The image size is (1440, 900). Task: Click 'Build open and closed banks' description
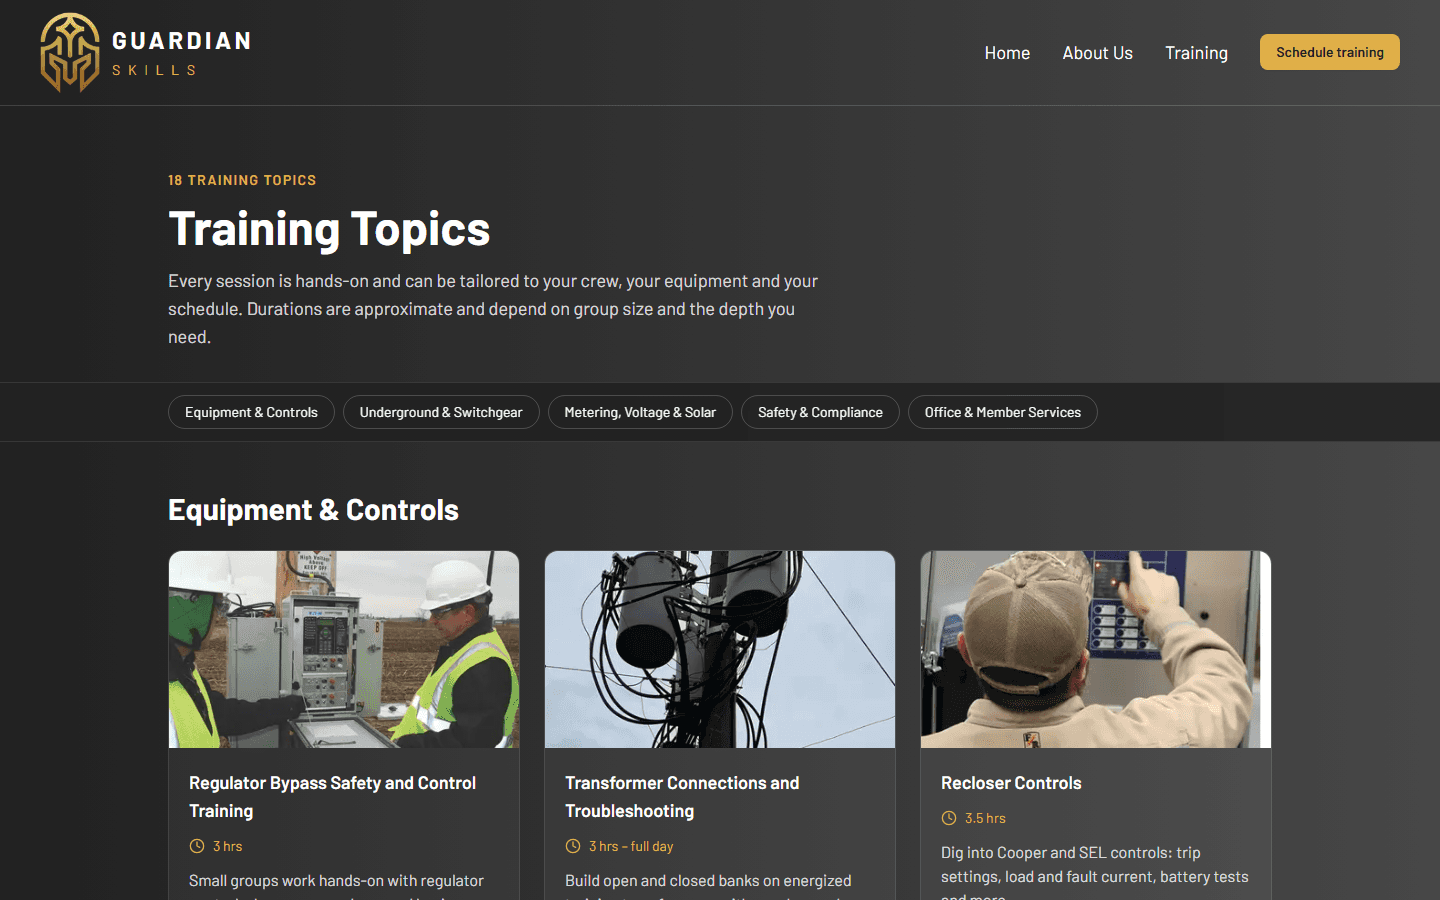tap(708, 886)
